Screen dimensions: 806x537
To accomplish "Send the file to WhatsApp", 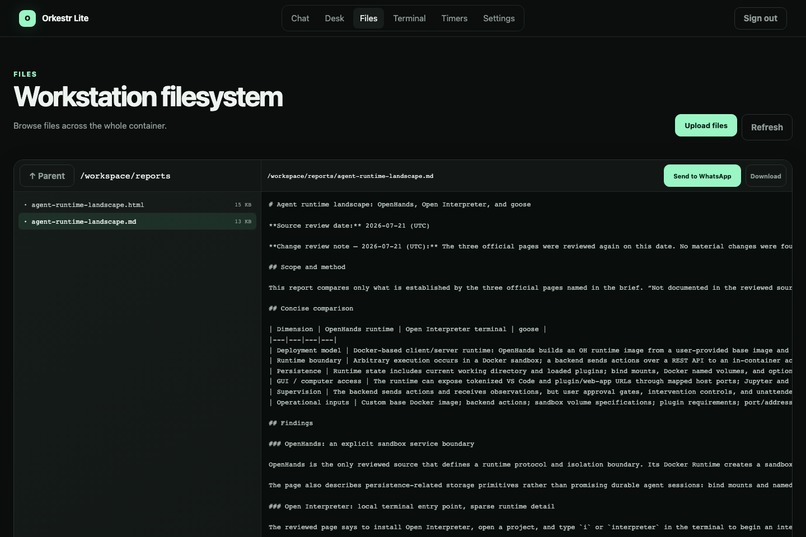I will pyautogui.click(x=702, y=176).
